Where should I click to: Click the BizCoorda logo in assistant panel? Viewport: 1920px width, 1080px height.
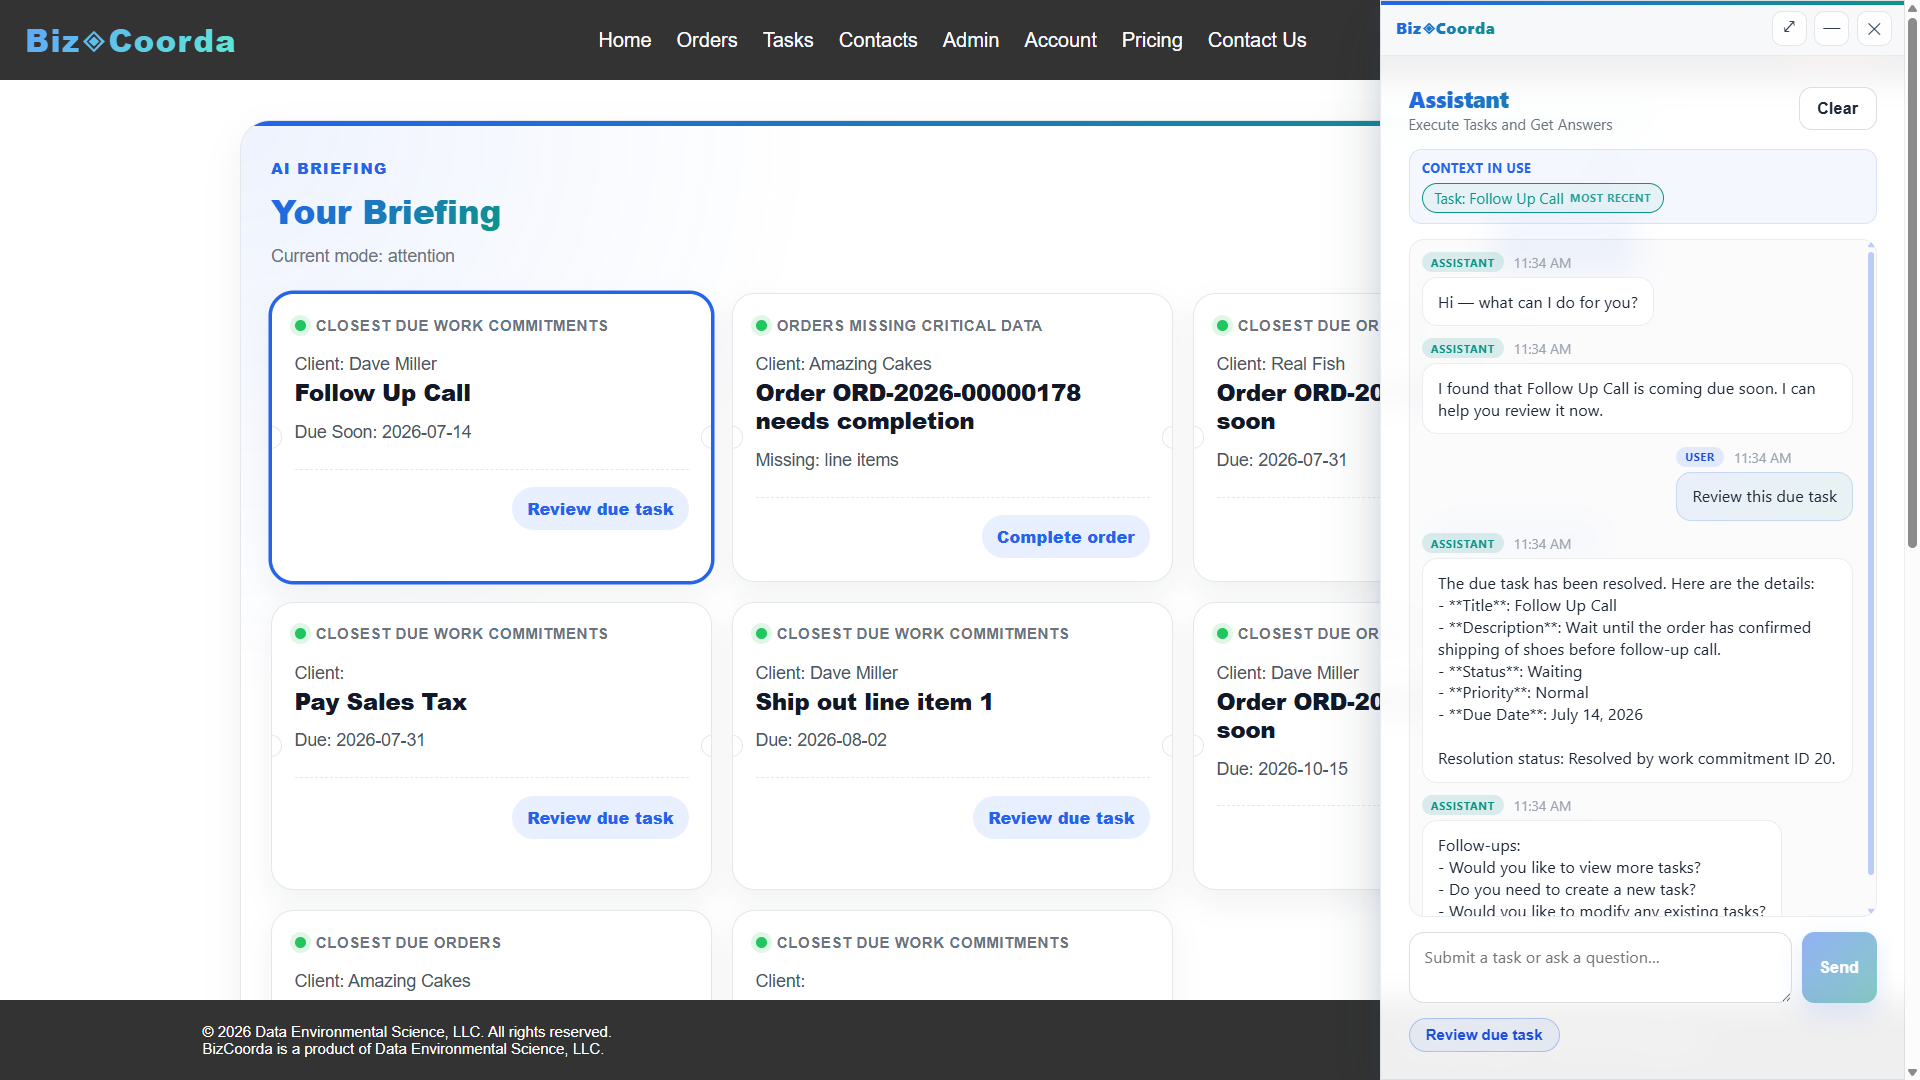coord(1445,28)
